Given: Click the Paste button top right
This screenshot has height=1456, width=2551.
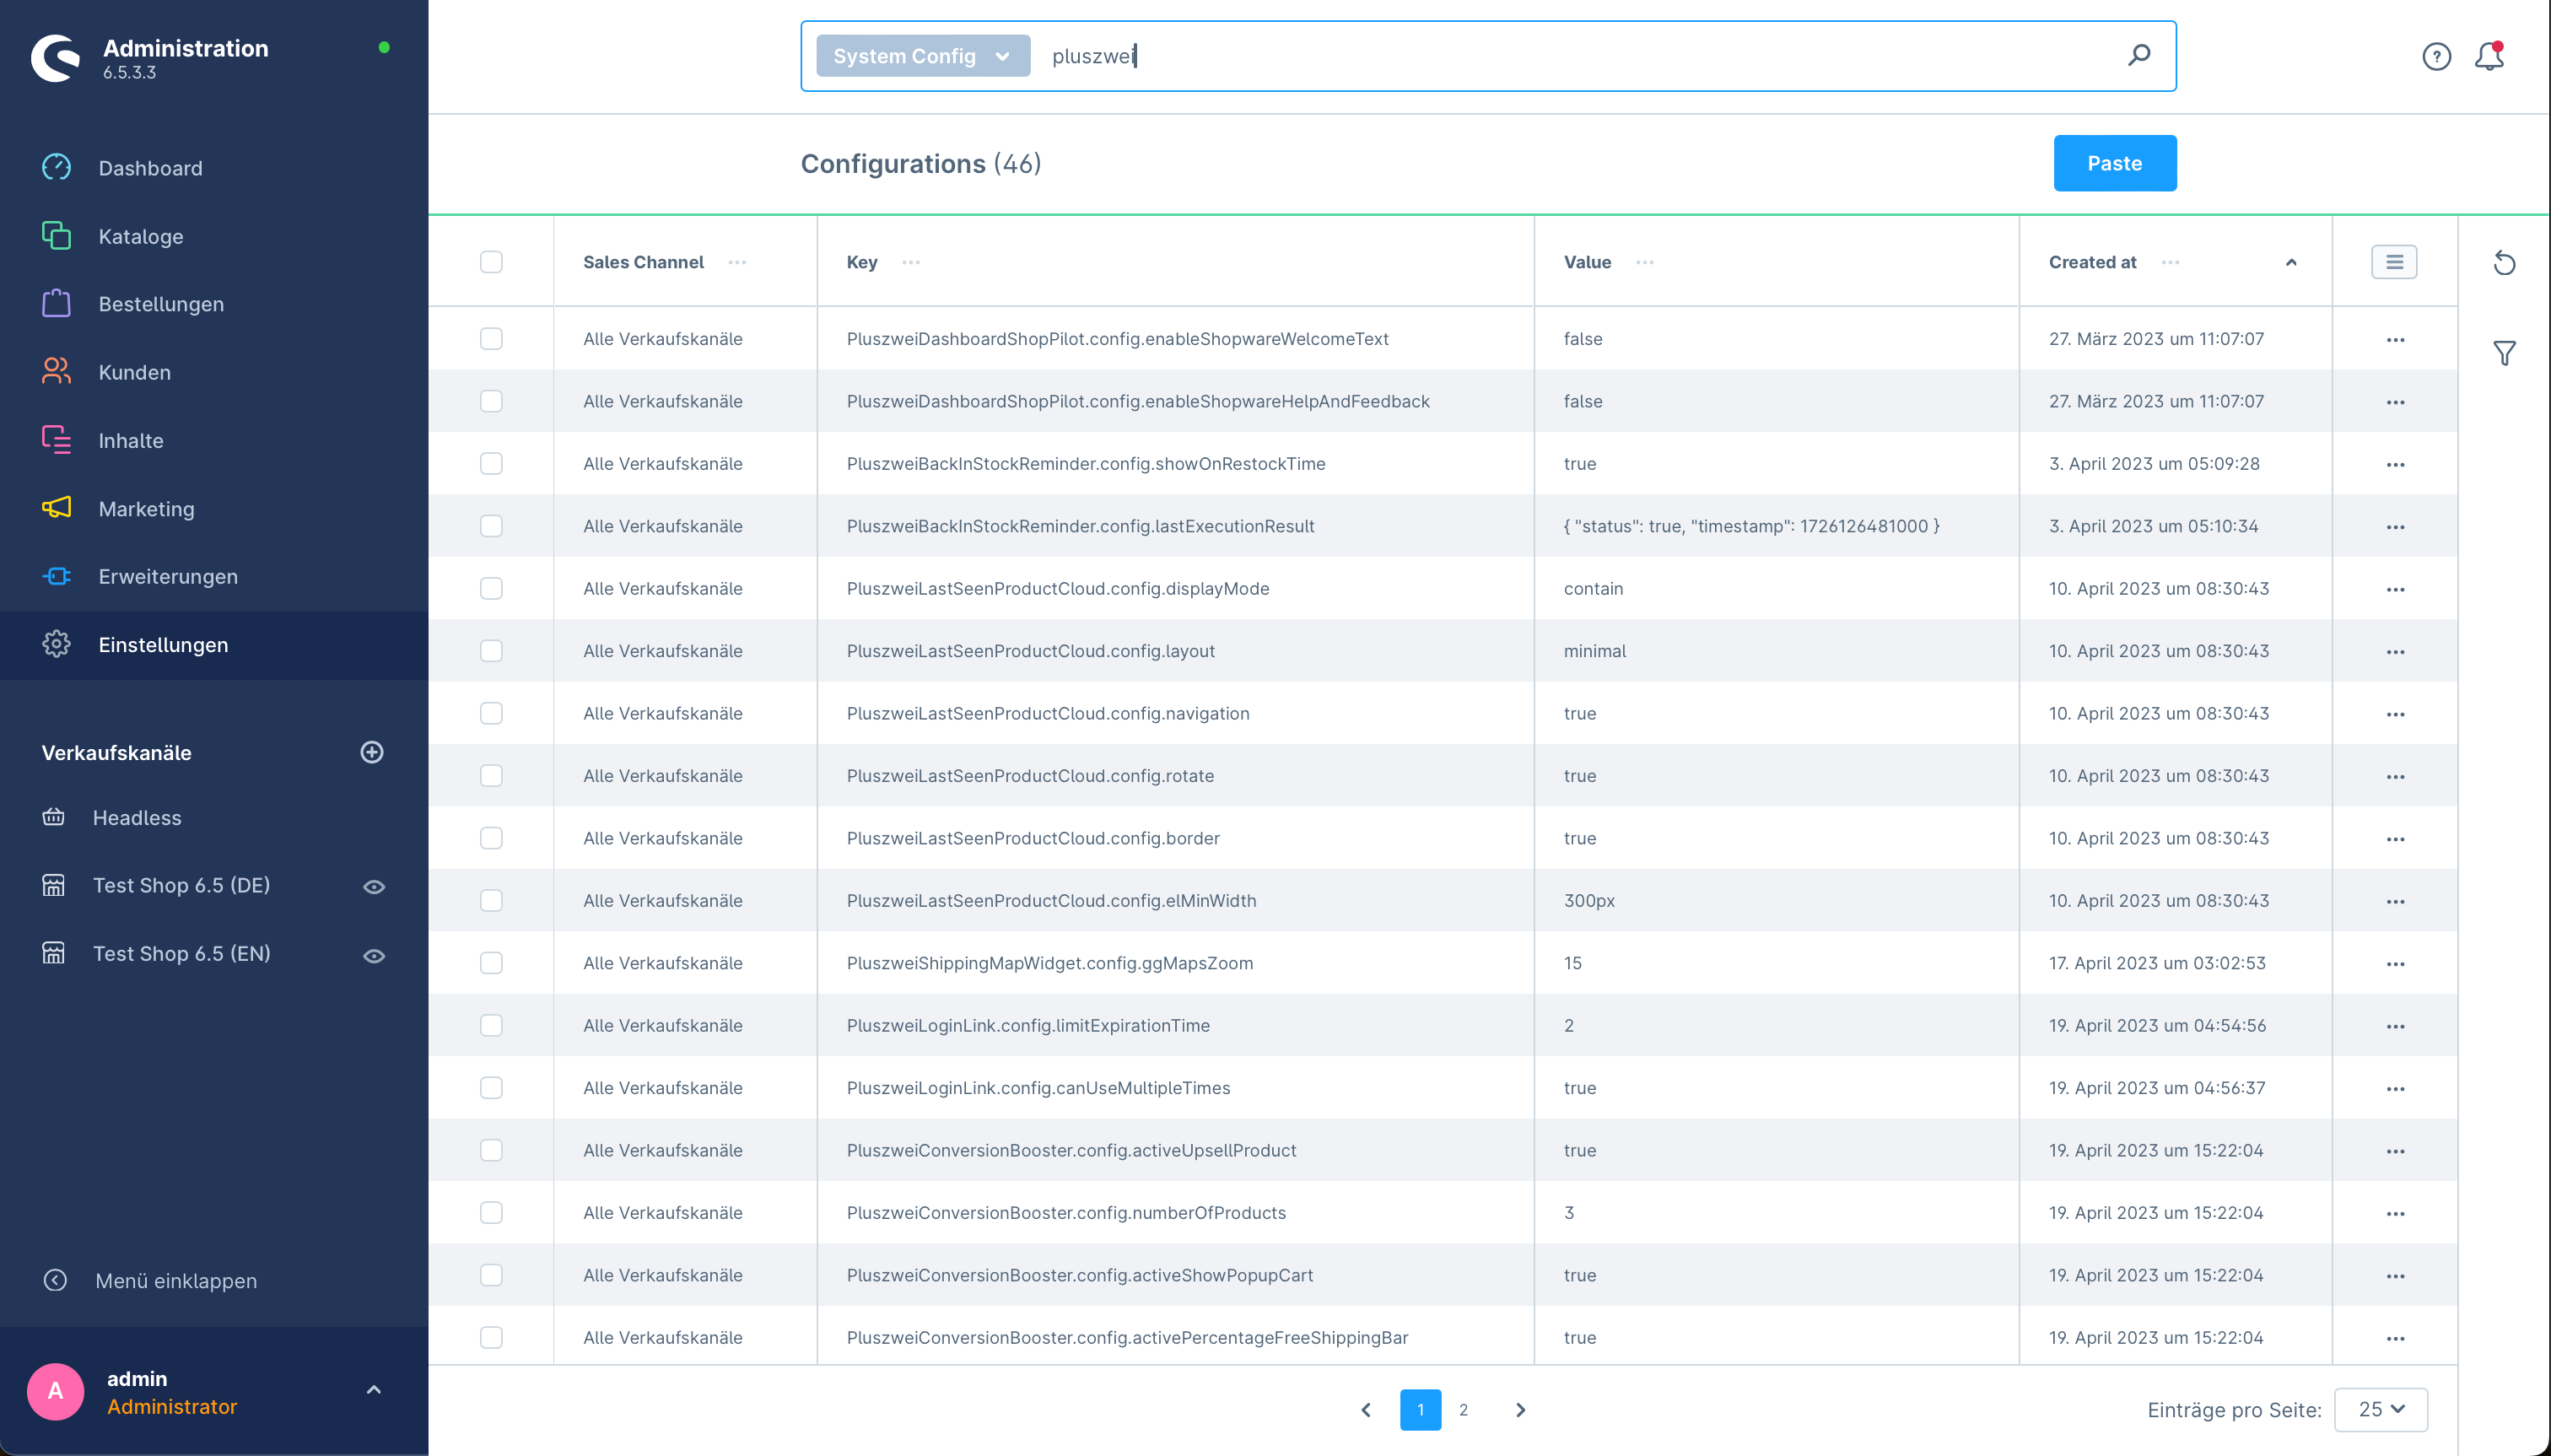Looking at the screenshot, I should (2115, 163).
